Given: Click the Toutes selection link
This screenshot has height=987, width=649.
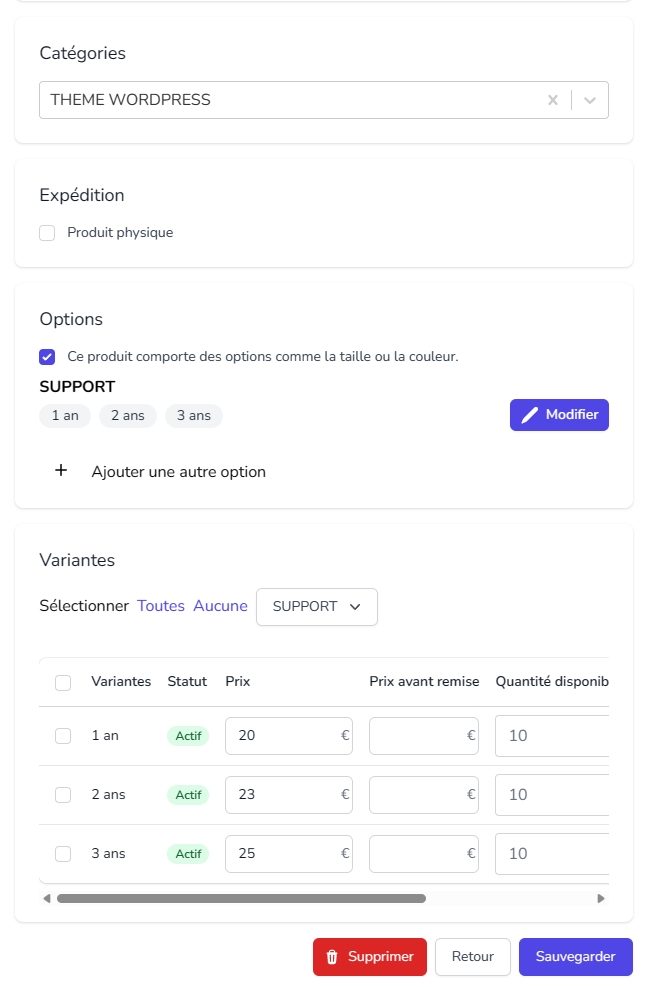Looking at the screenshot, I should click(x=161, y=606).
